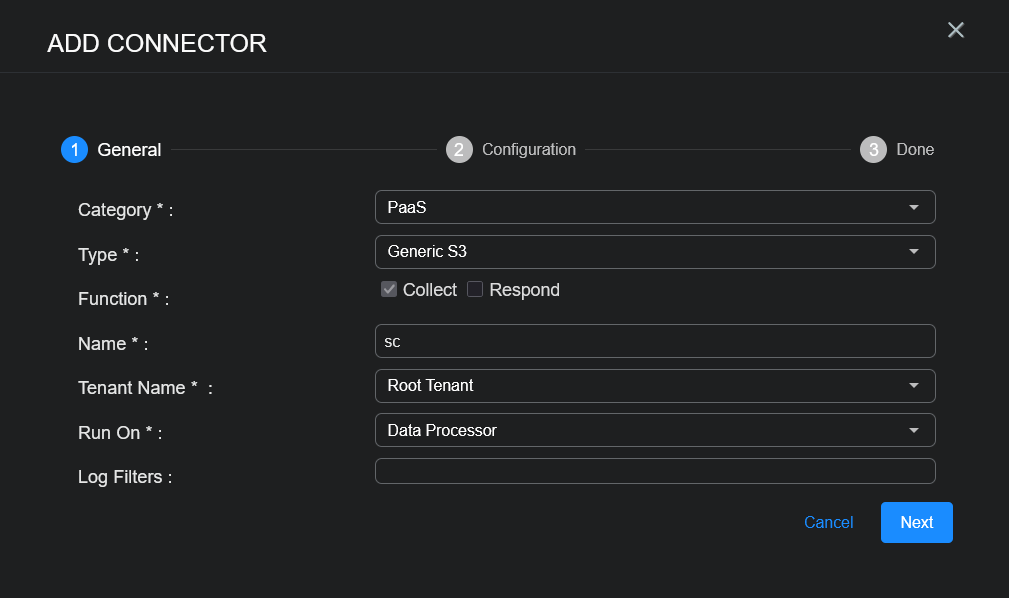
Task: Open the Type dropdown showing Generic S3
Action: 640,252
